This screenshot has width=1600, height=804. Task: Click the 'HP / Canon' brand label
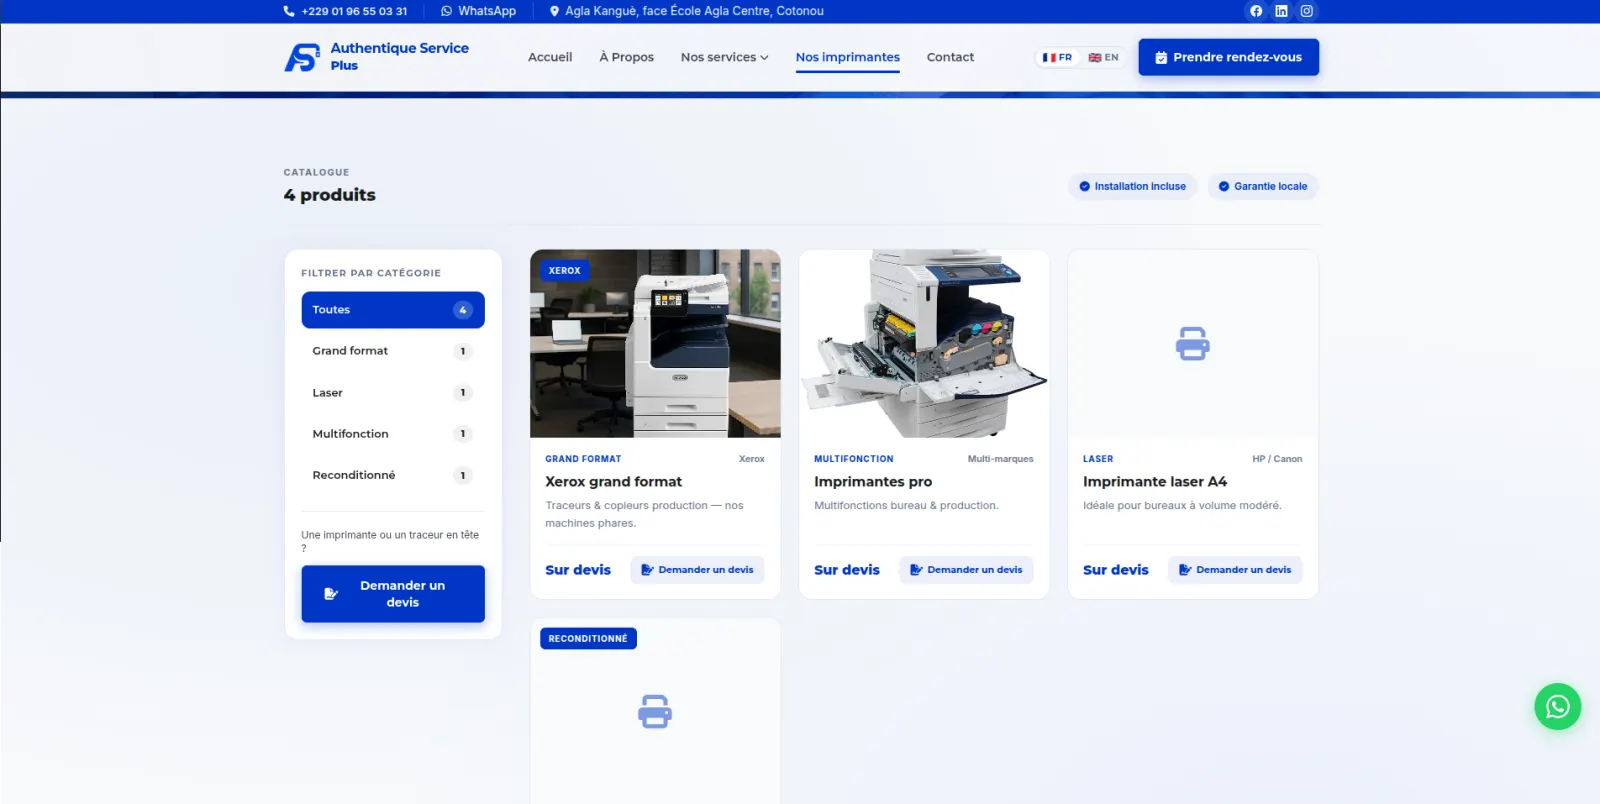click(x=1277, y=459)
